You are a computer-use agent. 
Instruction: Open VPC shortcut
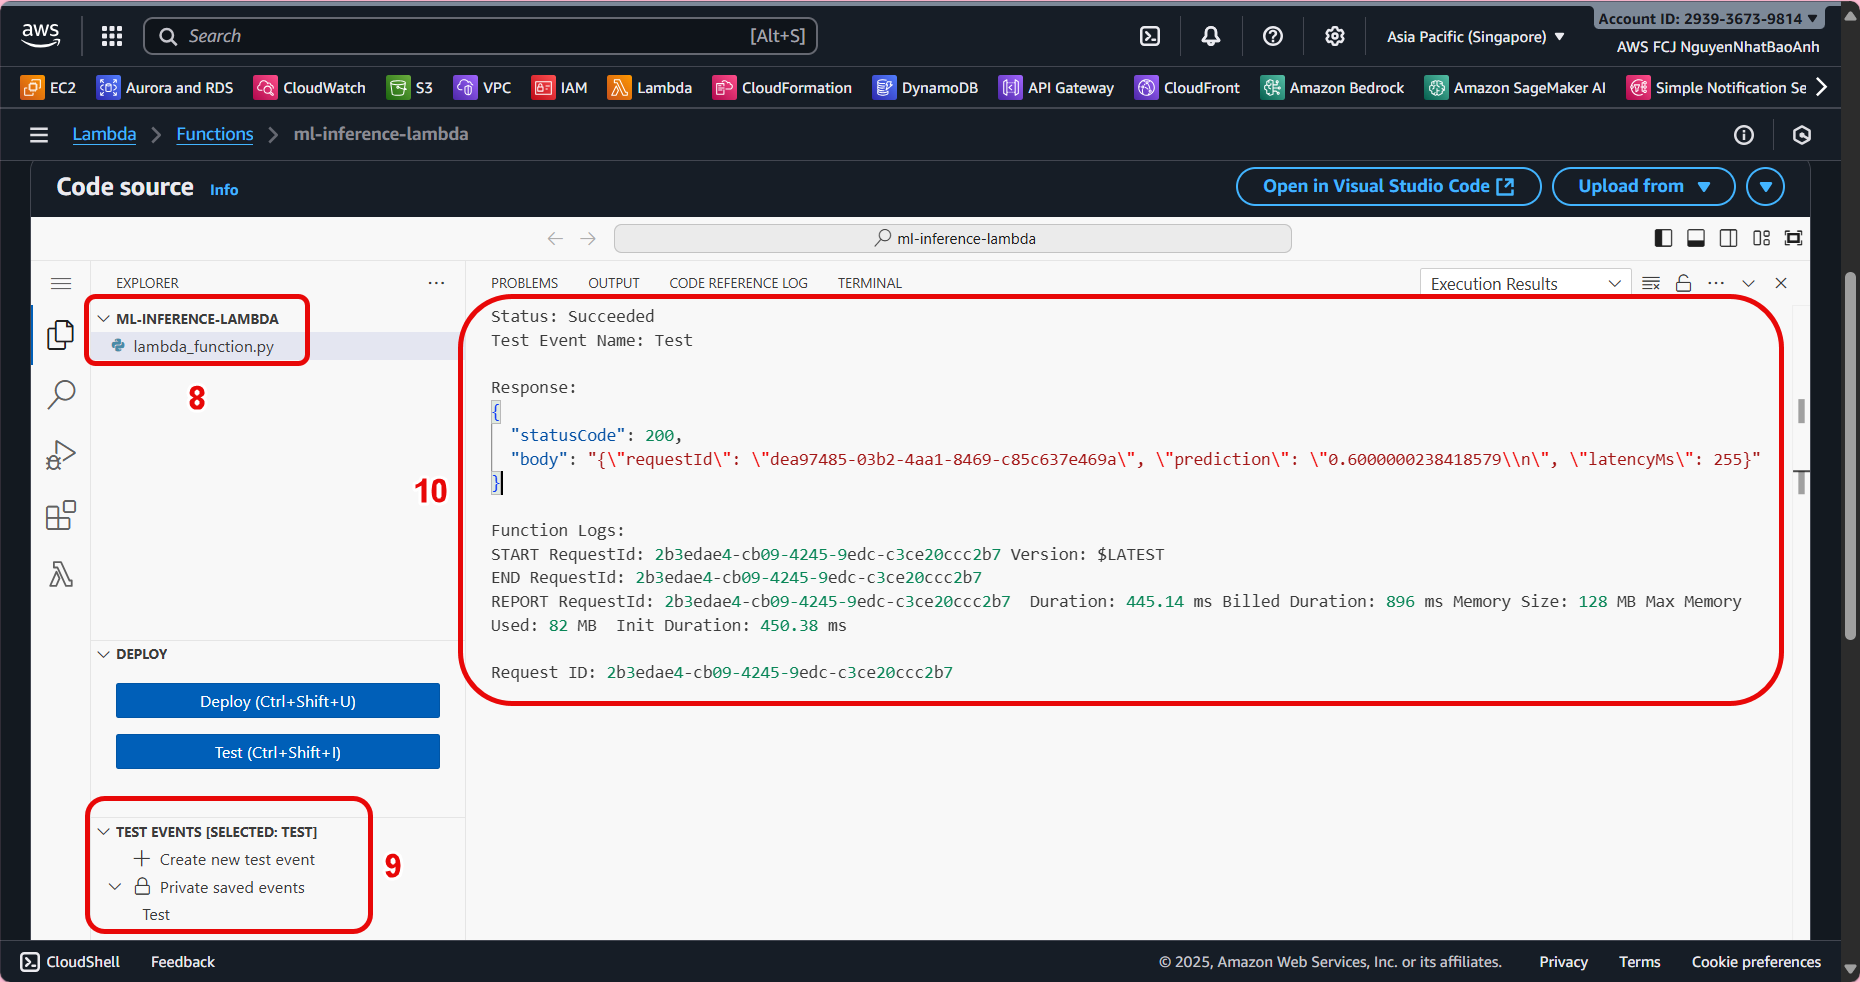pos(483,88)
